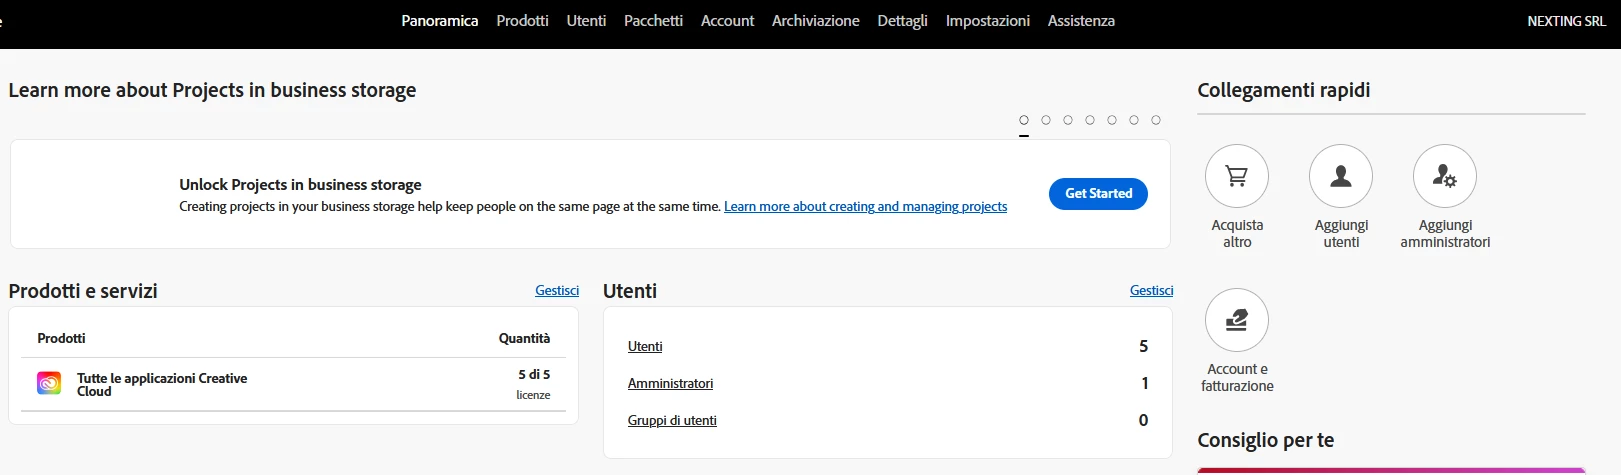Screen dimensions: 1621x475
Task: Switch to the Utenti tab
Action: point(586,21)
